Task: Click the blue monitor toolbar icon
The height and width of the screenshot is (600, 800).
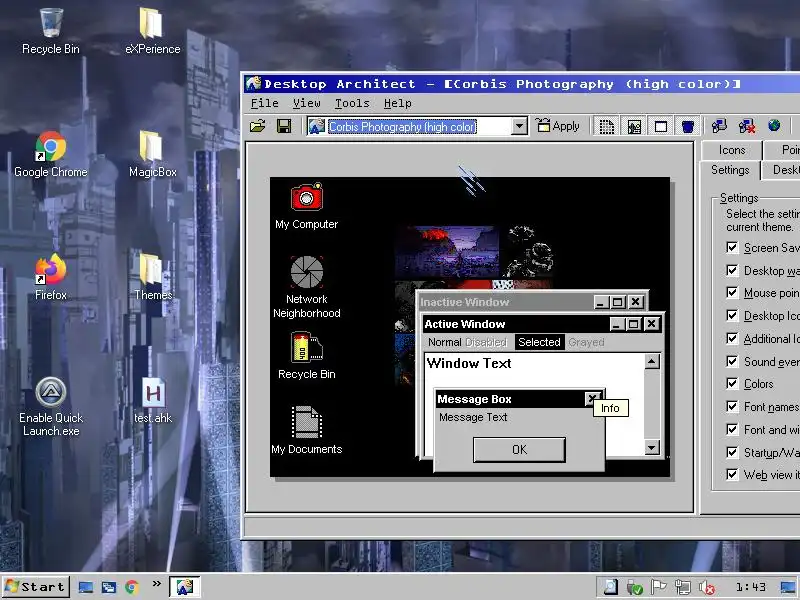Action: tap(719, 126)
